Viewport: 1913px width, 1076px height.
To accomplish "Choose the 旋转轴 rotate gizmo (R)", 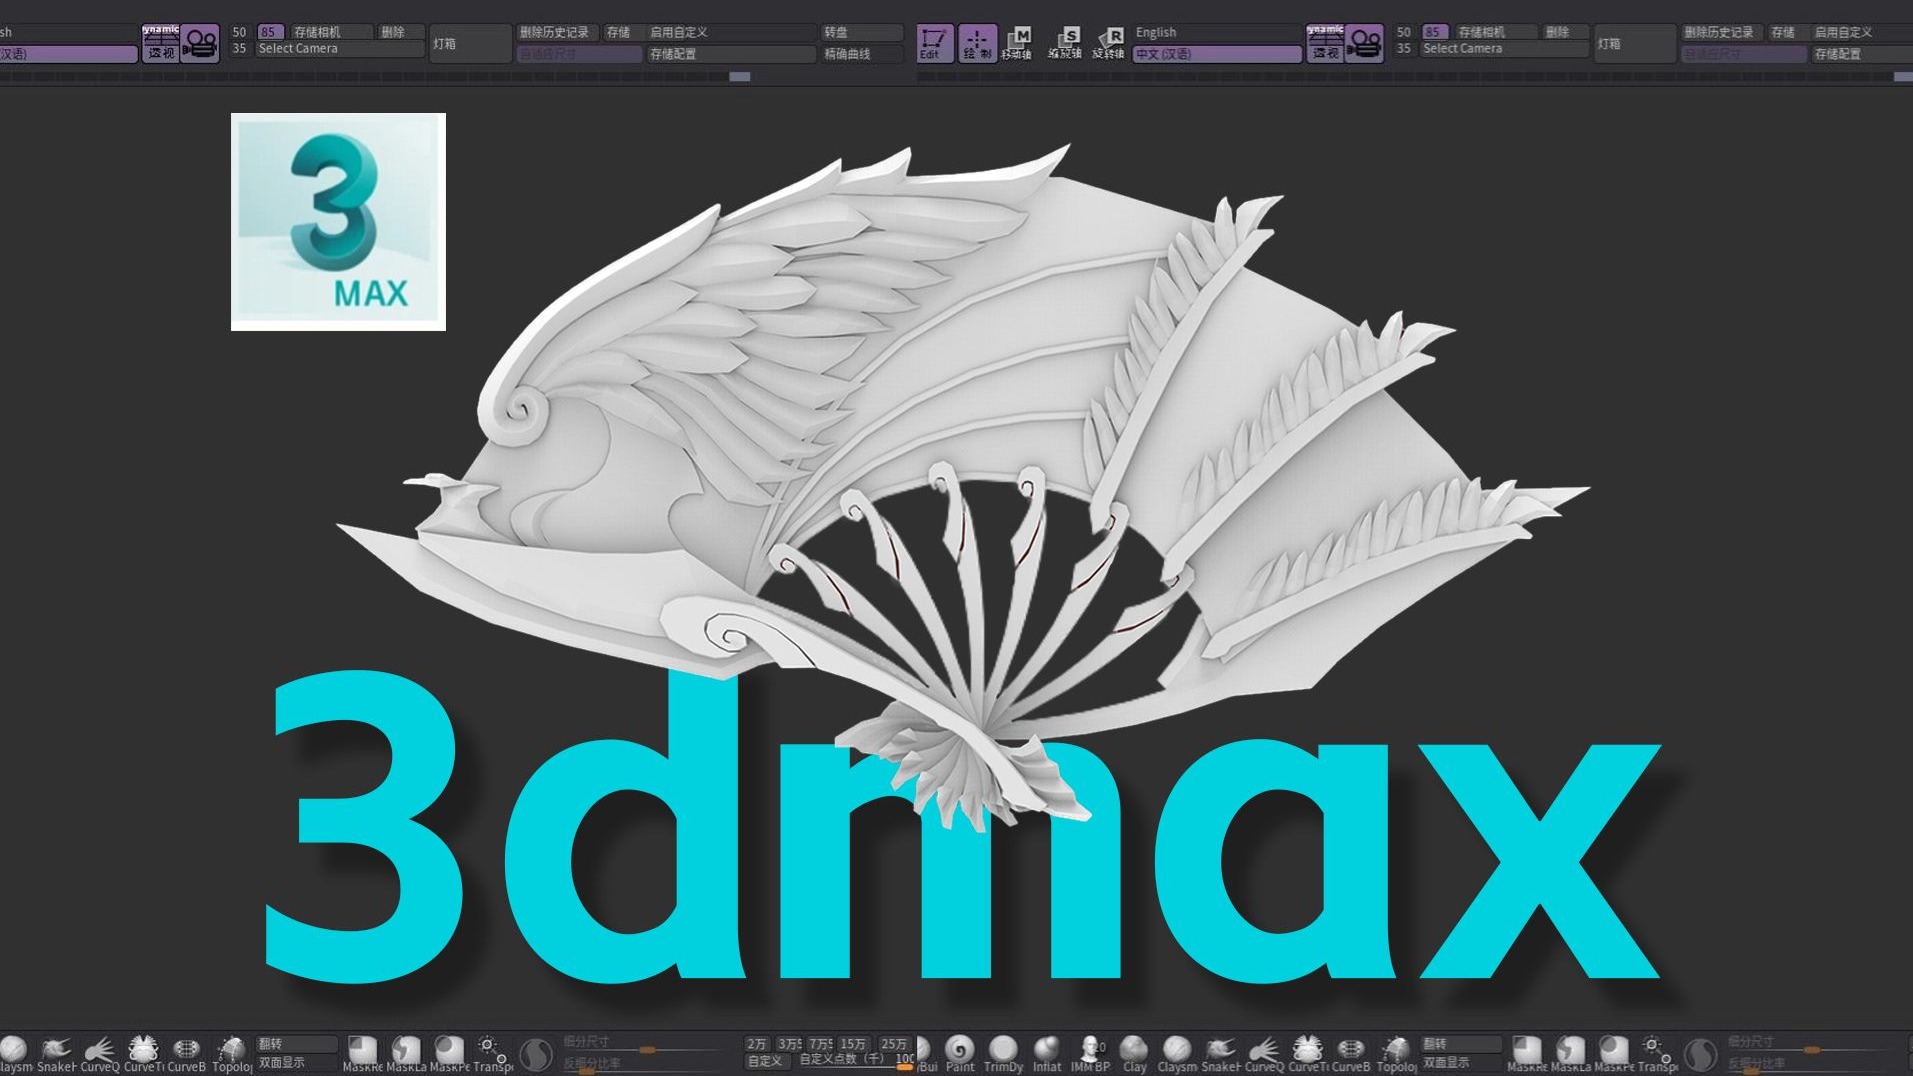I will coord(1109,43).
